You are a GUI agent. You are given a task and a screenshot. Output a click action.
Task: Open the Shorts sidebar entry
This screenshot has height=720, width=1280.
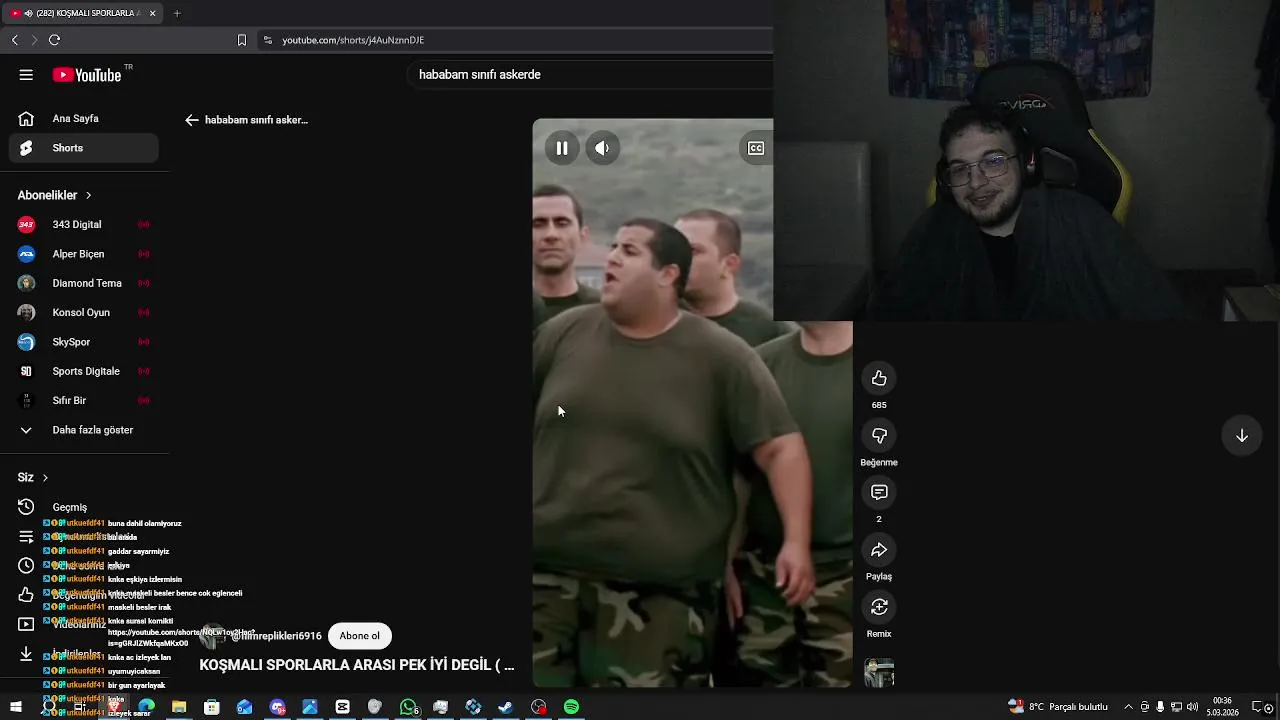click(x=84, y=148)
